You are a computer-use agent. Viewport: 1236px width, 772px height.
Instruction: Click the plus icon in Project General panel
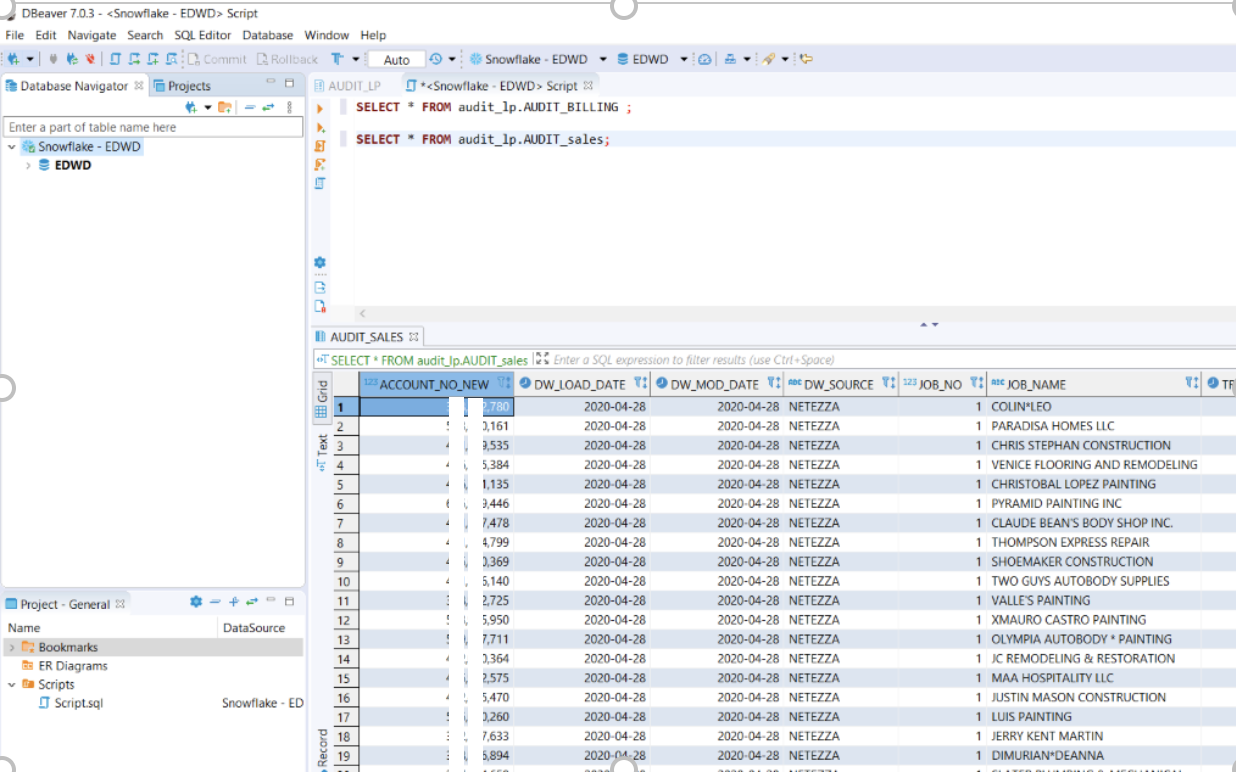click(x=233, y=602)
